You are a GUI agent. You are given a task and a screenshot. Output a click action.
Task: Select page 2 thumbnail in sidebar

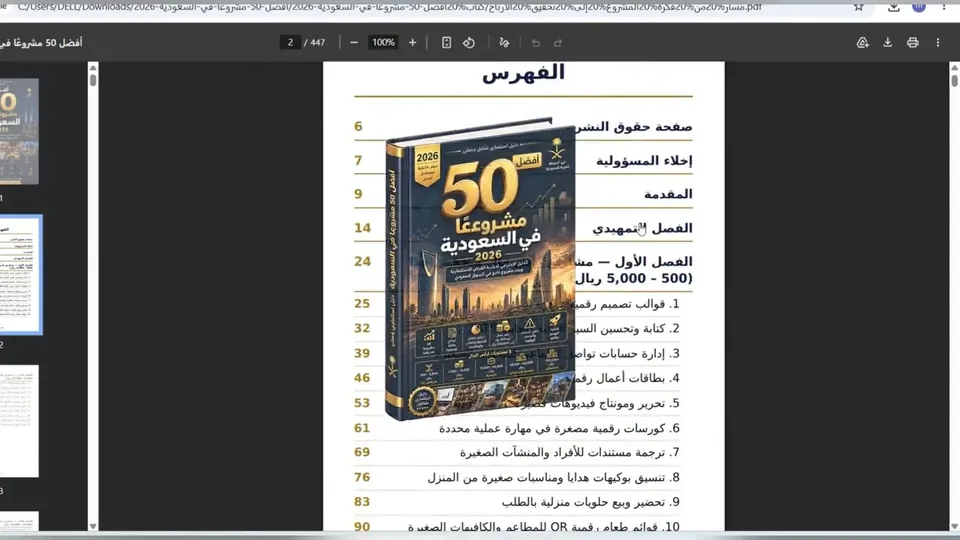point(20,274)
